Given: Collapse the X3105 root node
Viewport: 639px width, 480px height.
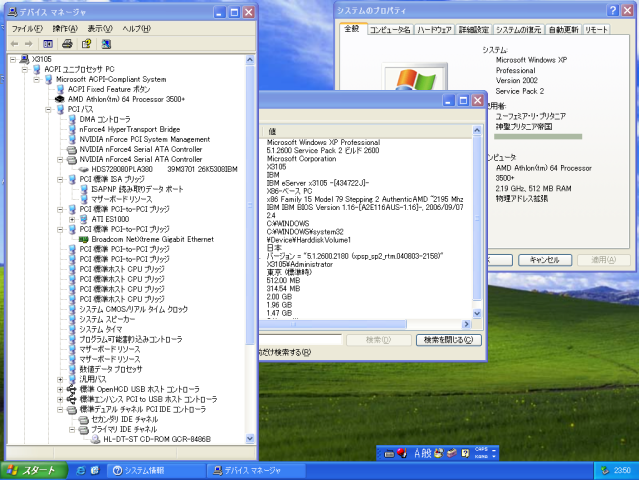Looking at the screenshot, I should click(x=13, y=59).
